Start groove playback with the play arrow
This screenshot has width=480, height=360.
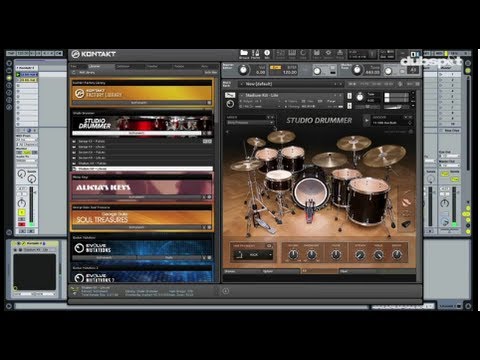tap(366, 120)
